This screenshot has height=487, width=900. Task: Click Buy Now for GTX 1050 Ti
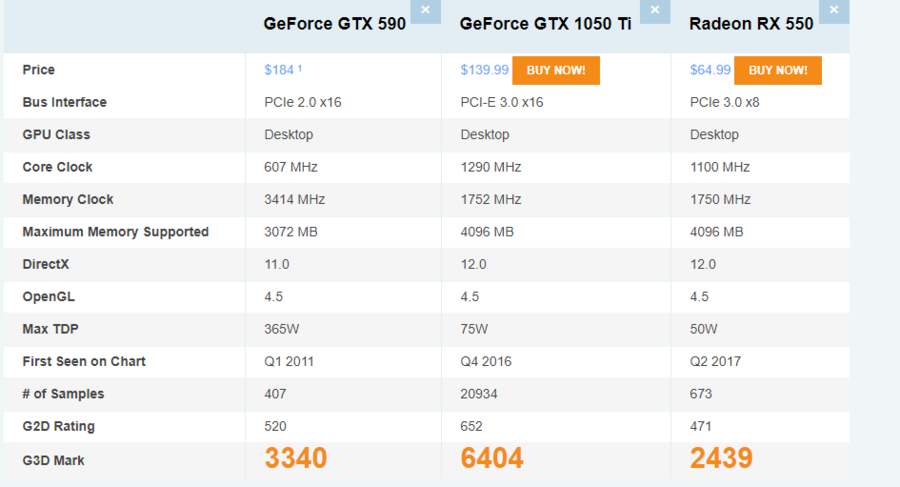tap(556, 70)
